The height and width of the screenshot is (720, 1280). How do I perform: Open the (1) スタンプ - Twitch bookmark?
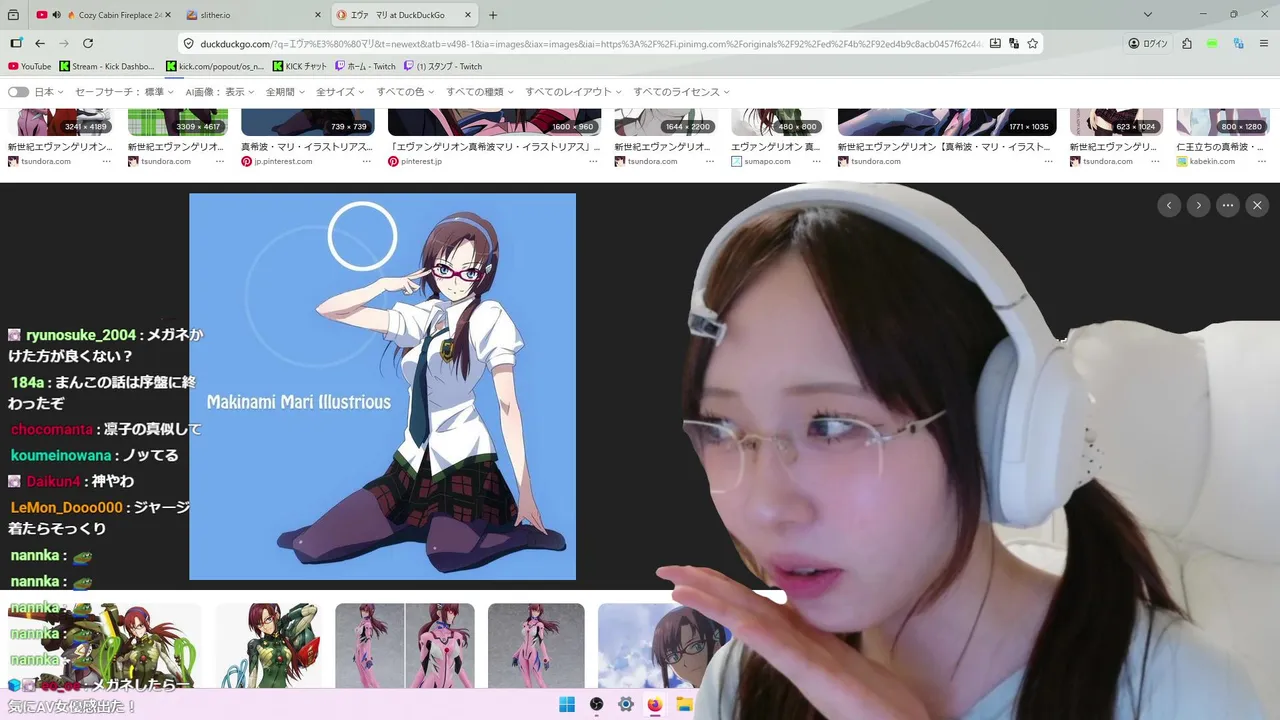click(443, 66)
